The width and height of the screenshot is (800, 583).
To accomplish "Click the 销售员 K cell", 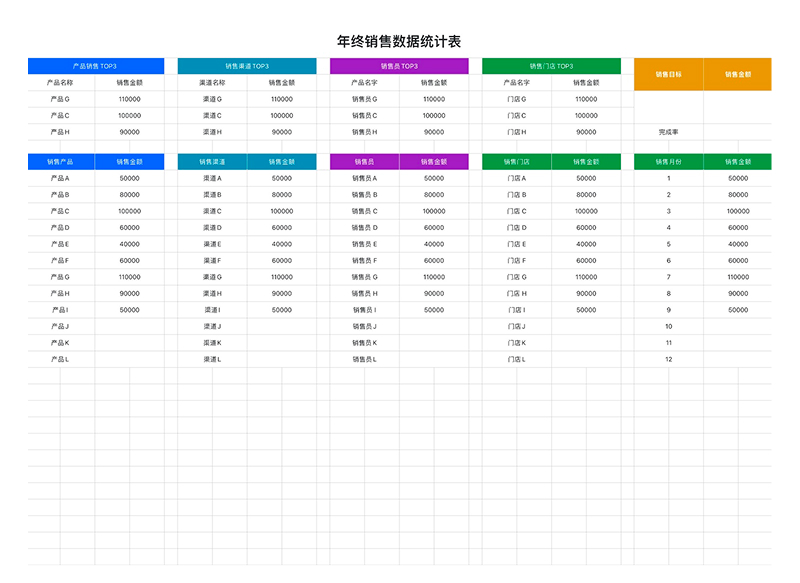I will click(x=364, y=343).
